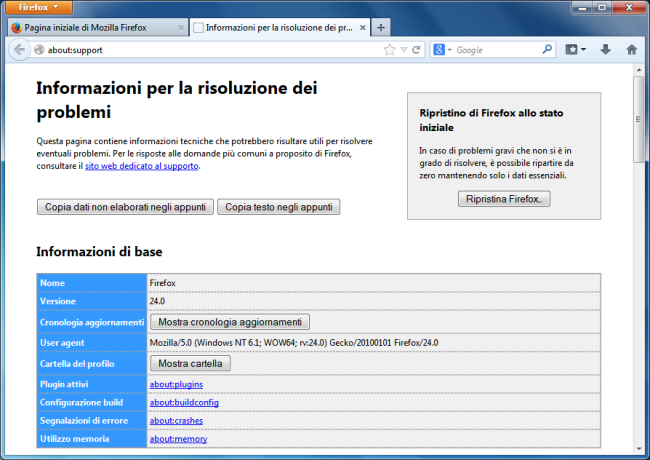Reload the page with the refresh icon
The width and height of the screenshot is (650, 460).
coord(416,50)
